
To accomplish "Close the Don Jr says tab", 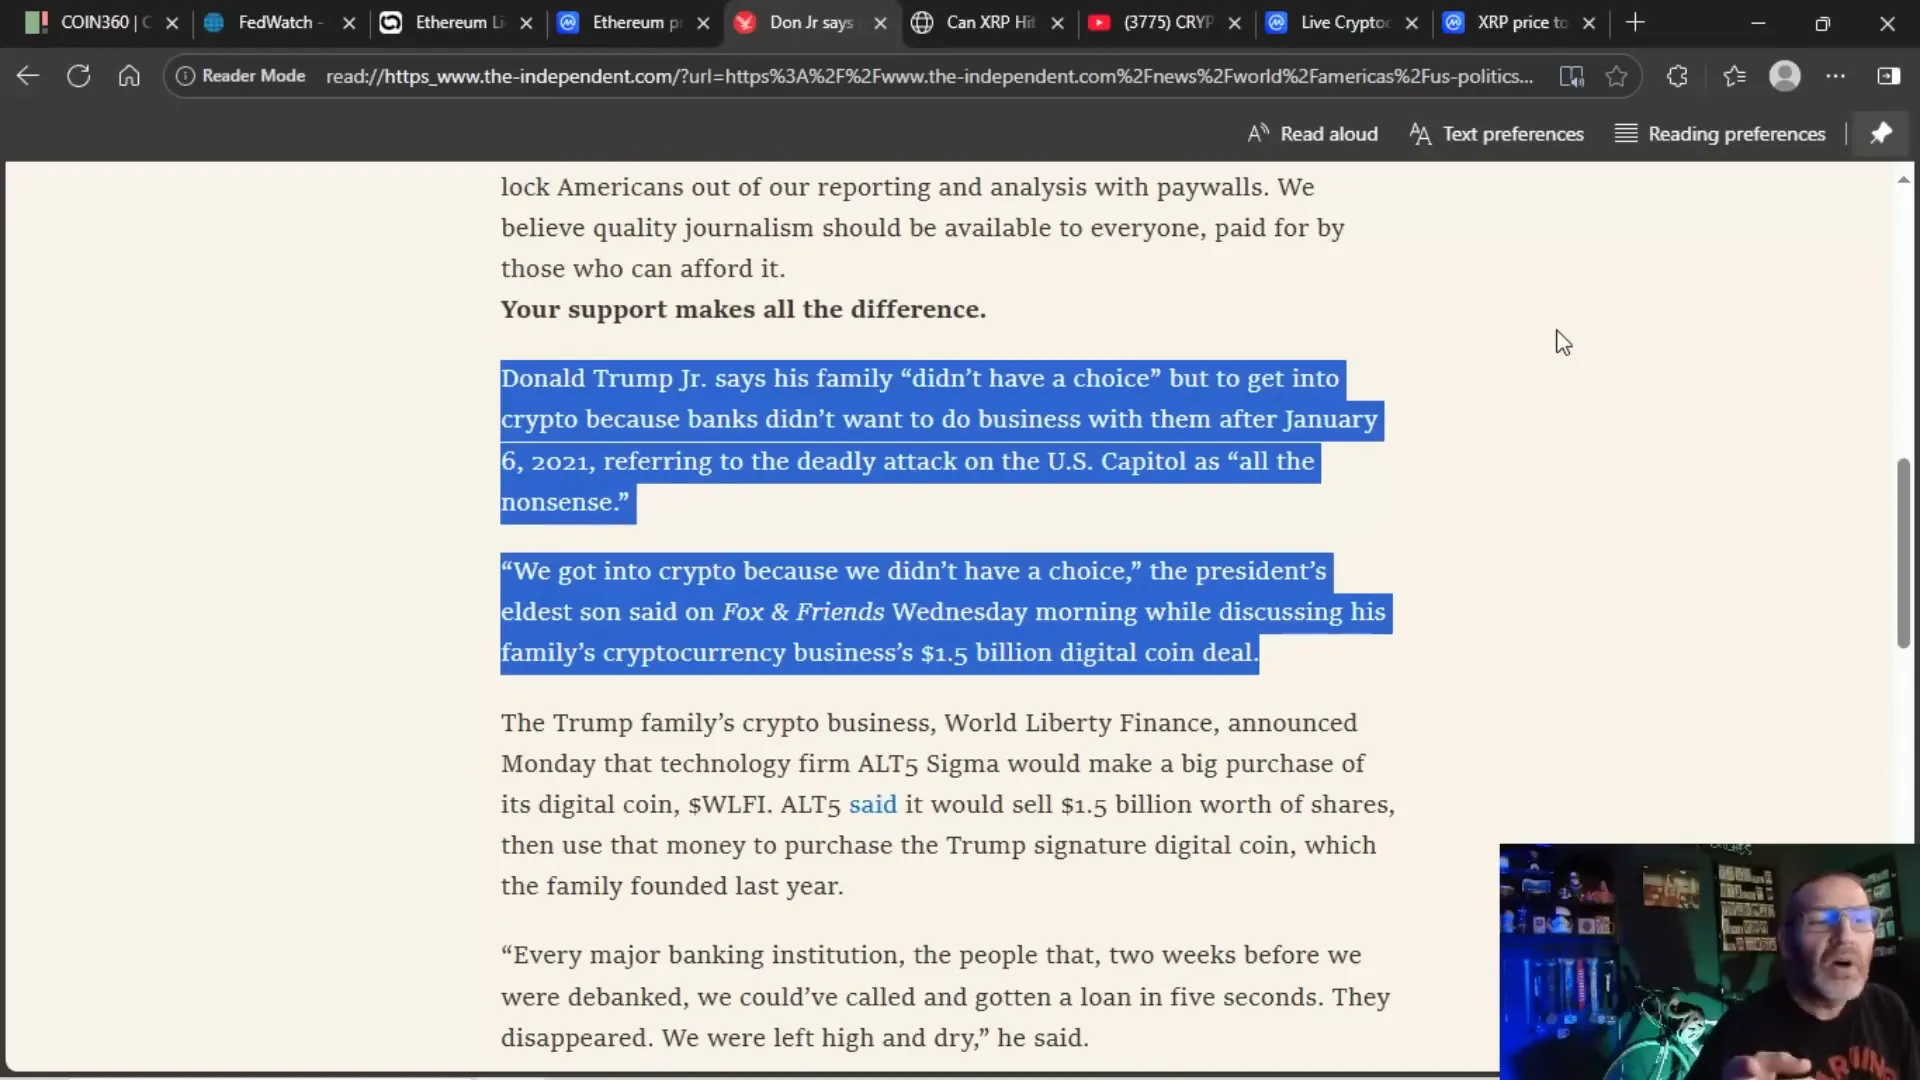I will tap(880, 23).
